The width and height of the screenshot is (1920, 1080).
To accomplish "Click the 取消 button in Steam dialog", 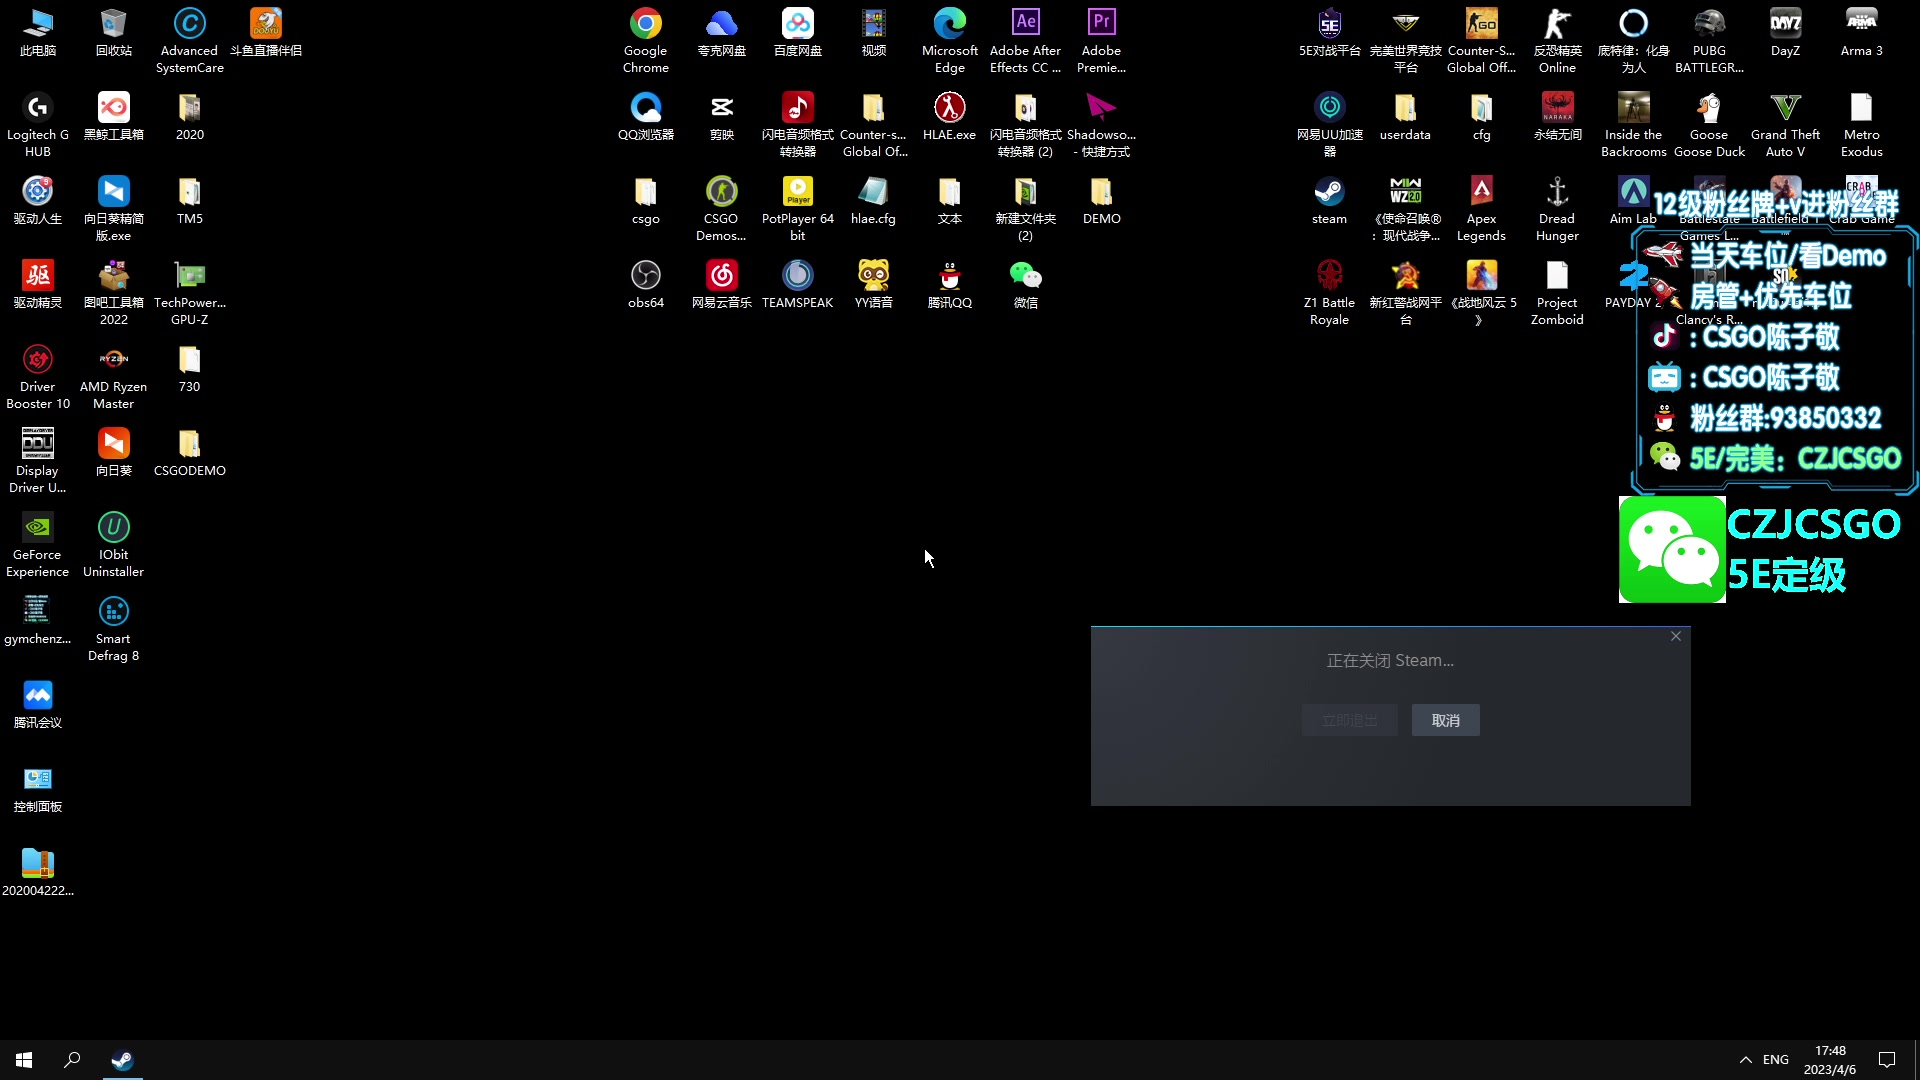I will click(x=1445, y=720).
